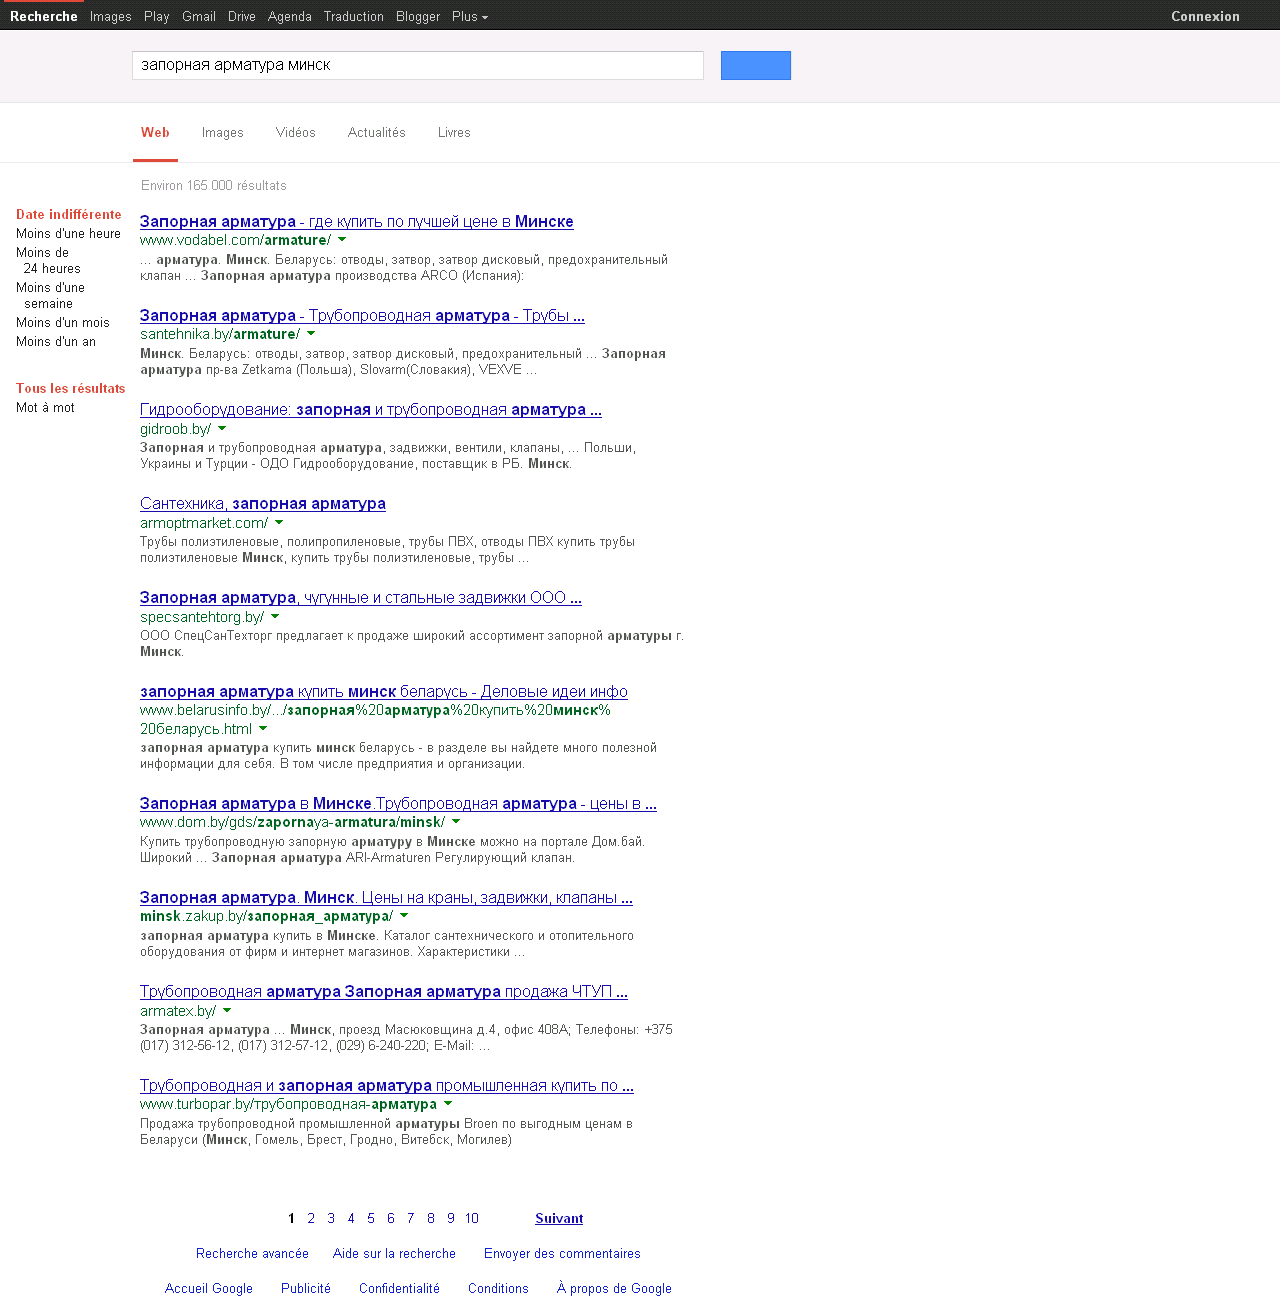Click the blue search button
1280x1315 pixels.
click(x=756, y=65)
